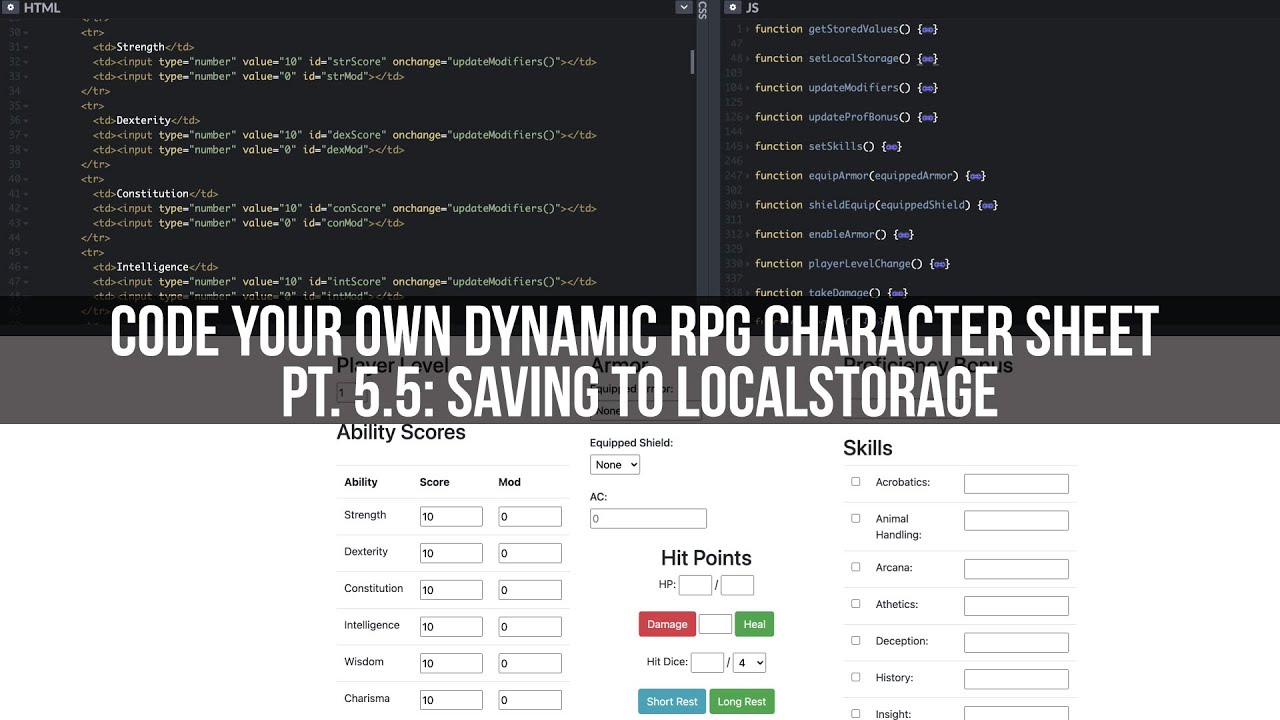Click the 'Skills' heading
1280x720 pixels.
click(x=868, y=448)
